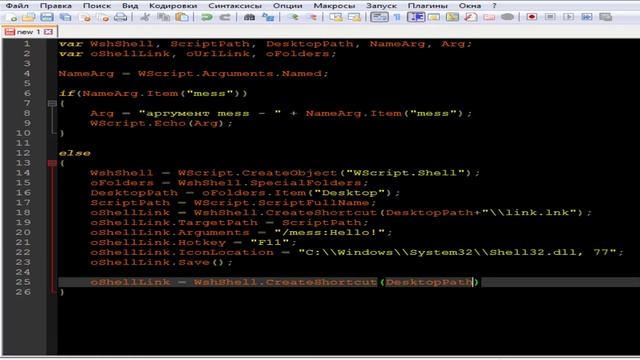
Task: Open the Вид menu
Action: (130, 5)
